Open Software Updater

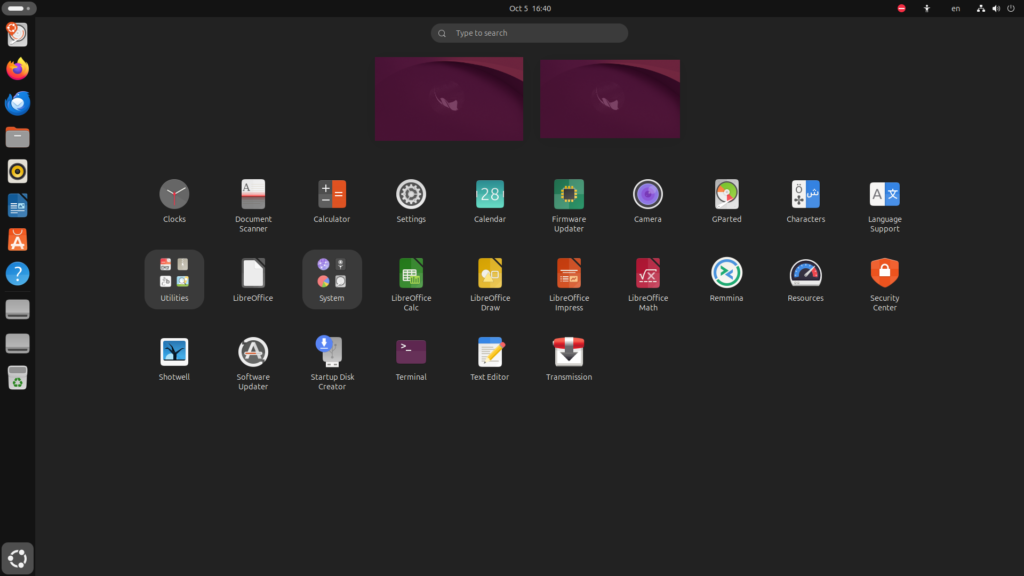[253, 363]
